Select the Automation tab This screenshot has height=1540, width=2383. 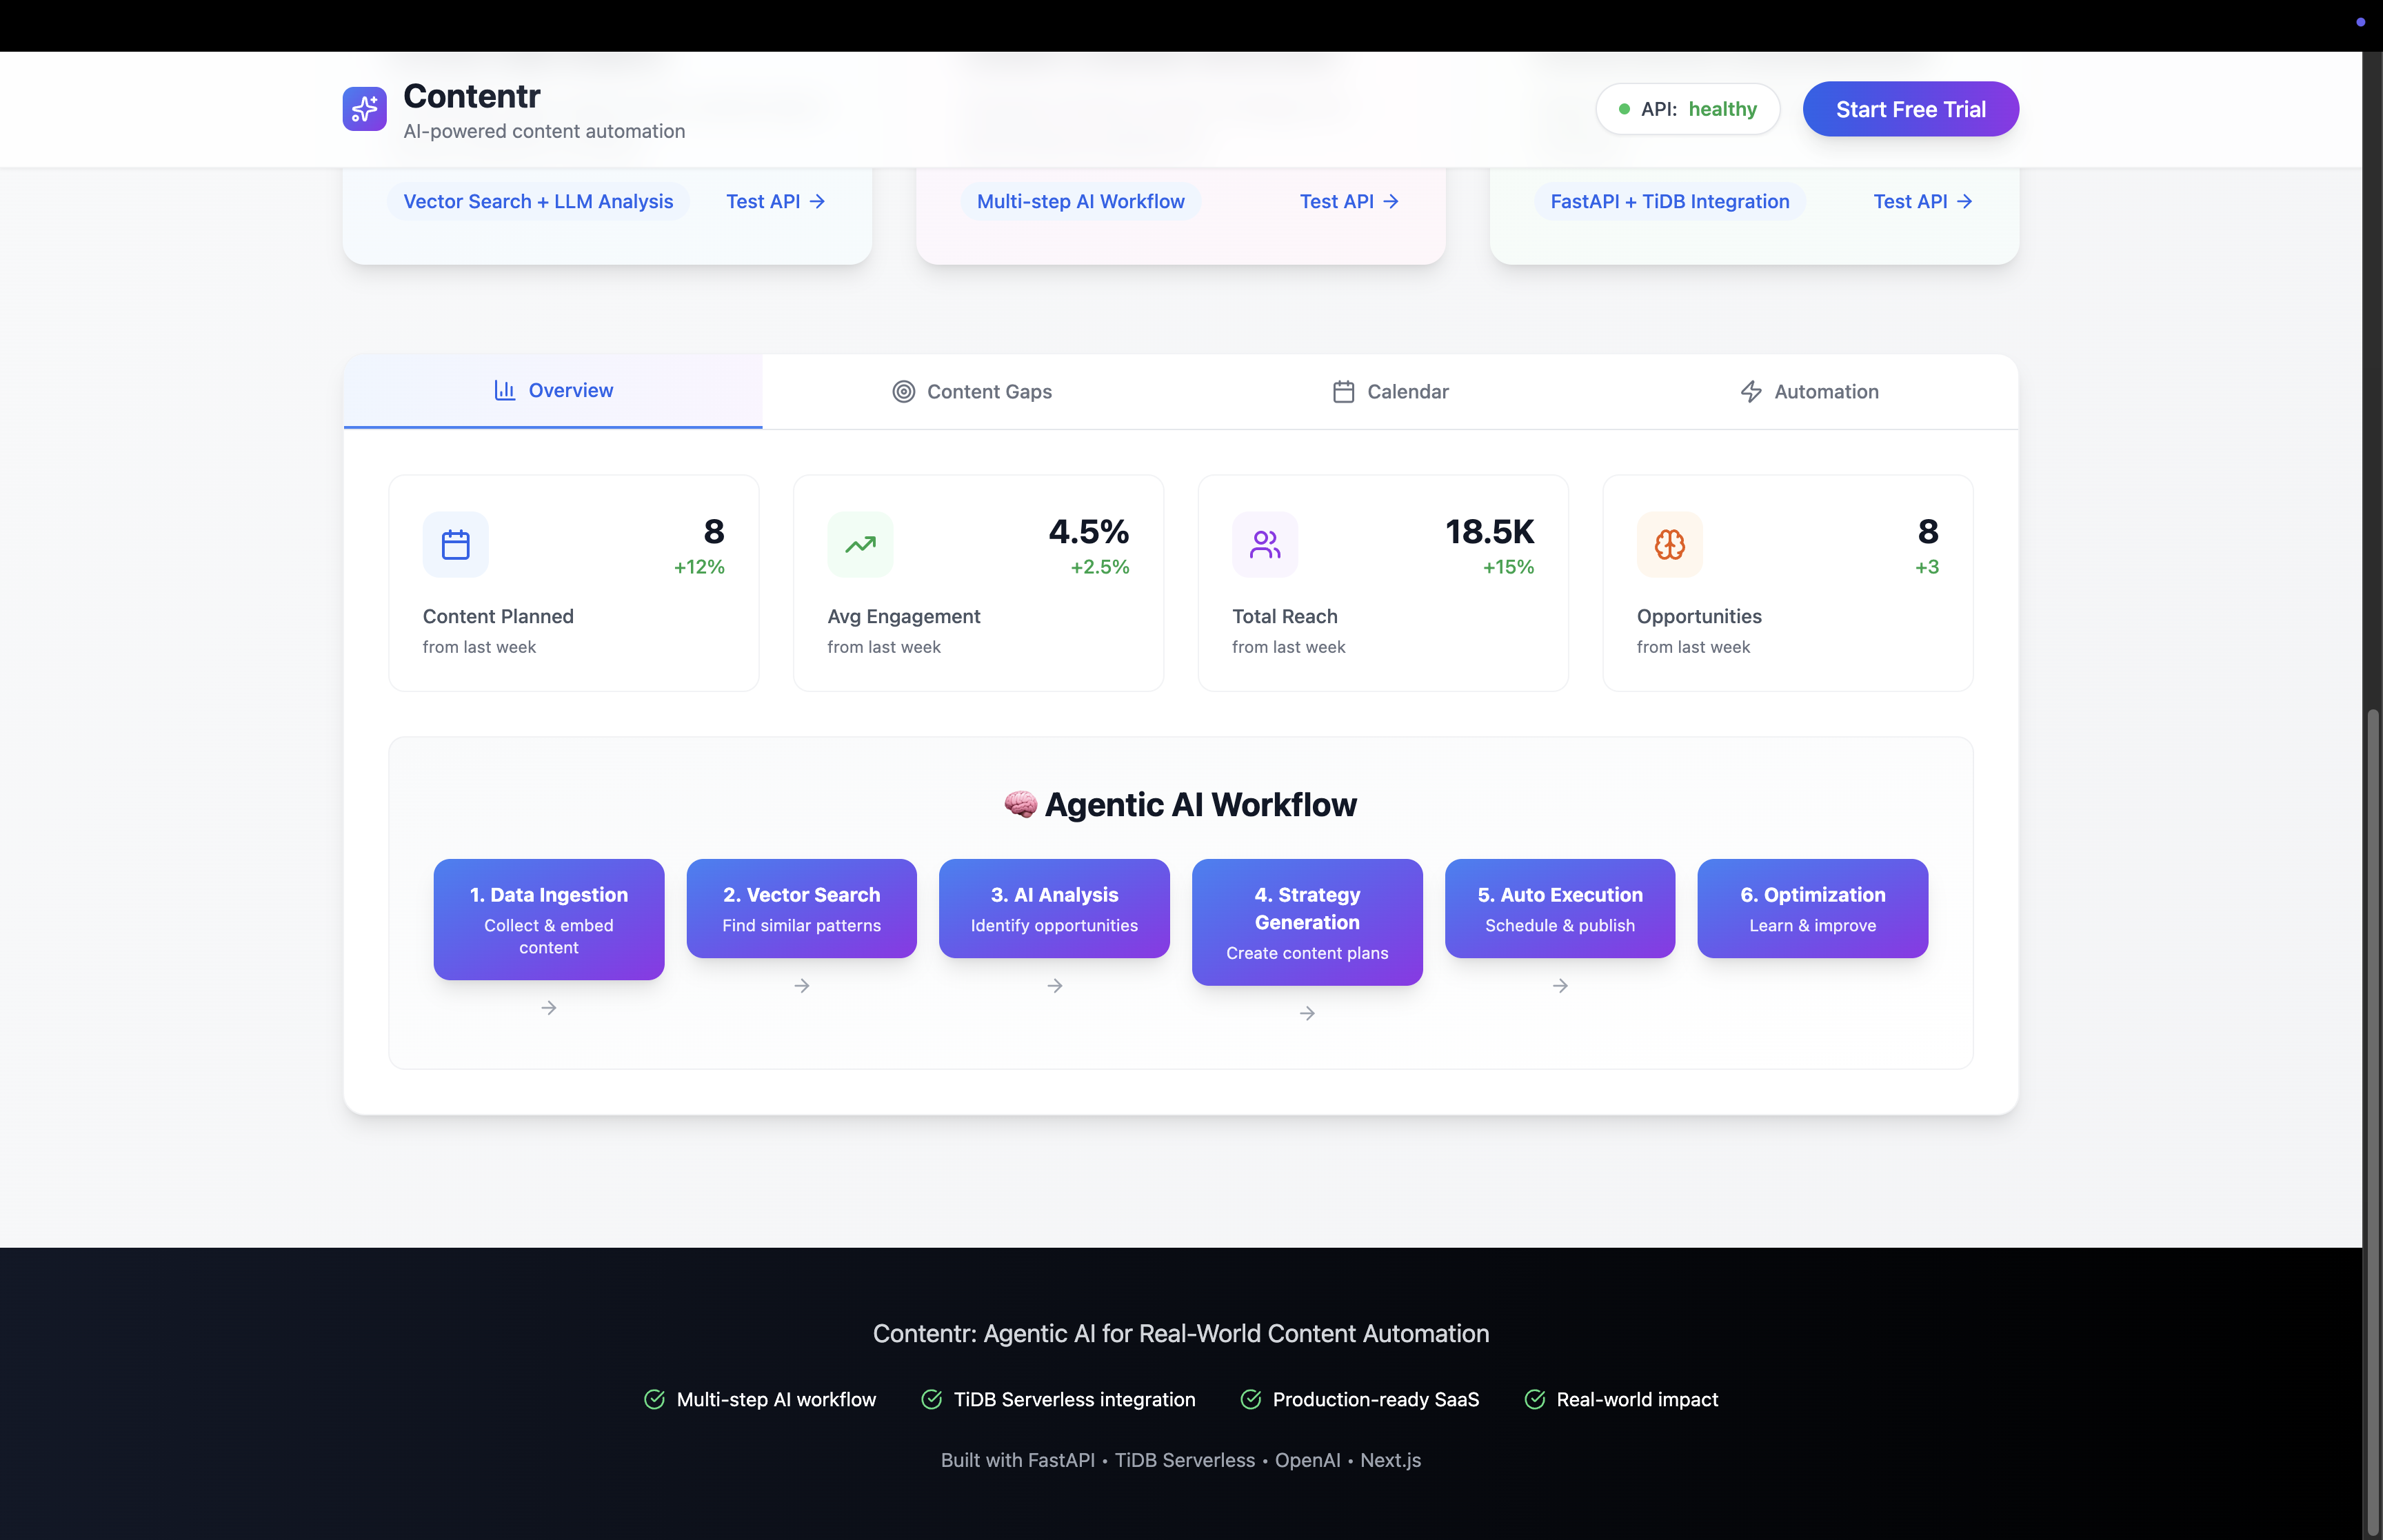[1808, 392]
